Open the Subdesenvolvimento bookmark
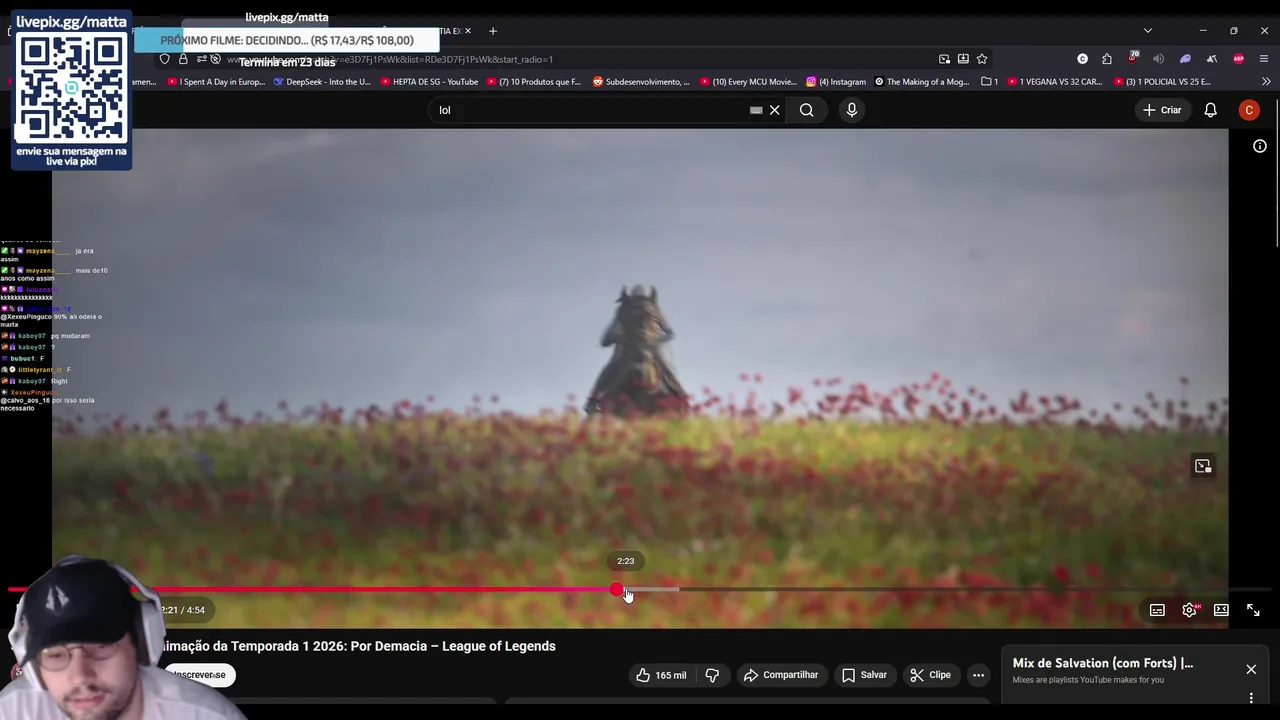Viewport: 1280px width, 720px height. (641, 82)
